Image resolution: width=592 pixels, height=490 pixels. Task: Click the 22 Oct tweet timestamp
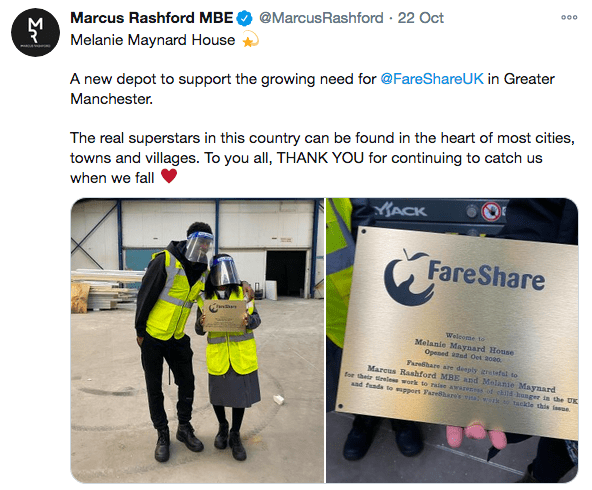421,18
